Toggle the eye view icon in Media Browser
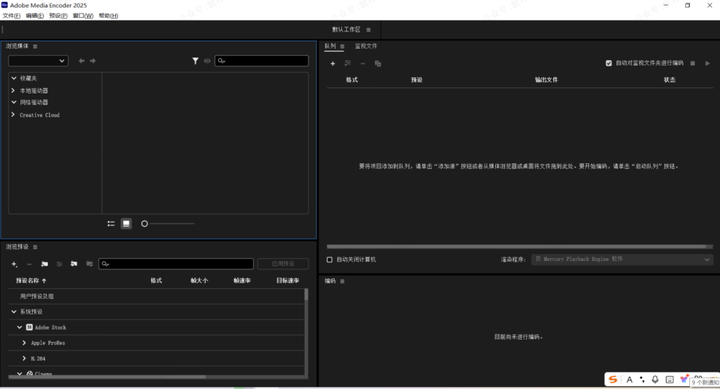 point(207,61)
